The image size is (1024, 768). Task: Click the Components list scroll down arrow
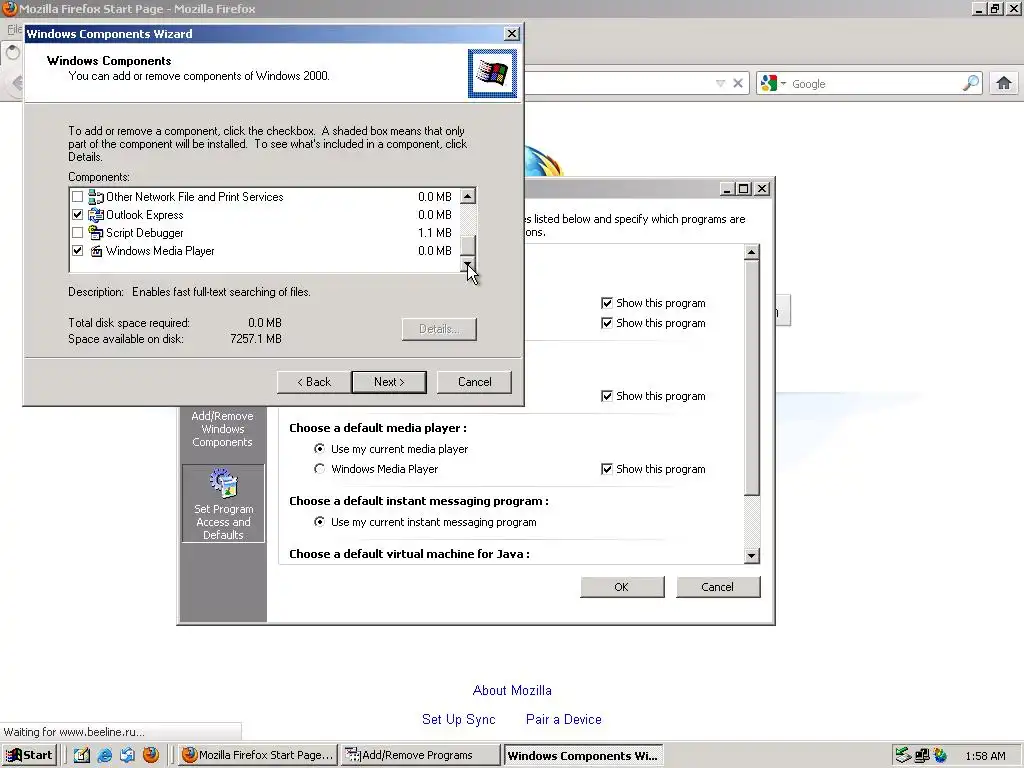pos(468,264)
